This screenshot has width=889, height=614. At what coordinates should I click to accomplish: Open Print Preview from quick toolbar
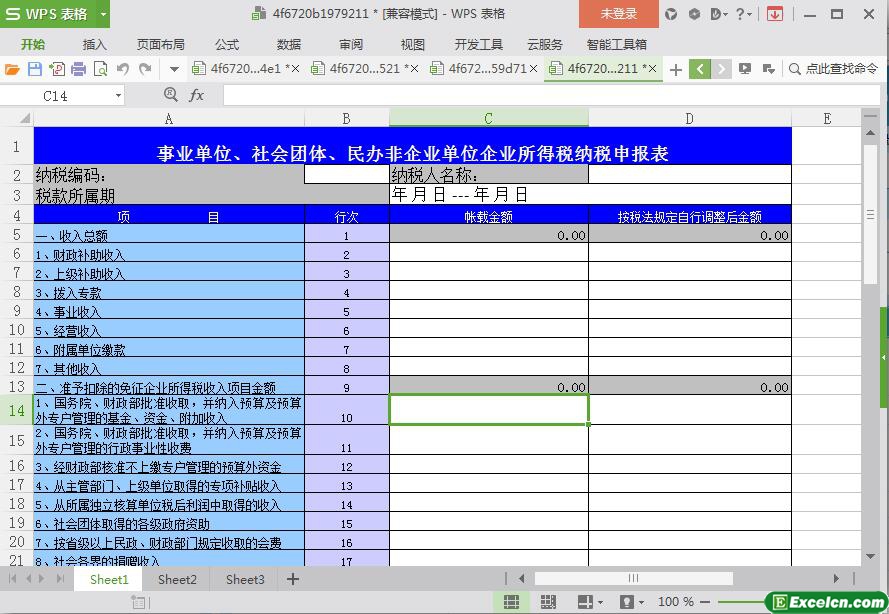[x=100, y=69]
